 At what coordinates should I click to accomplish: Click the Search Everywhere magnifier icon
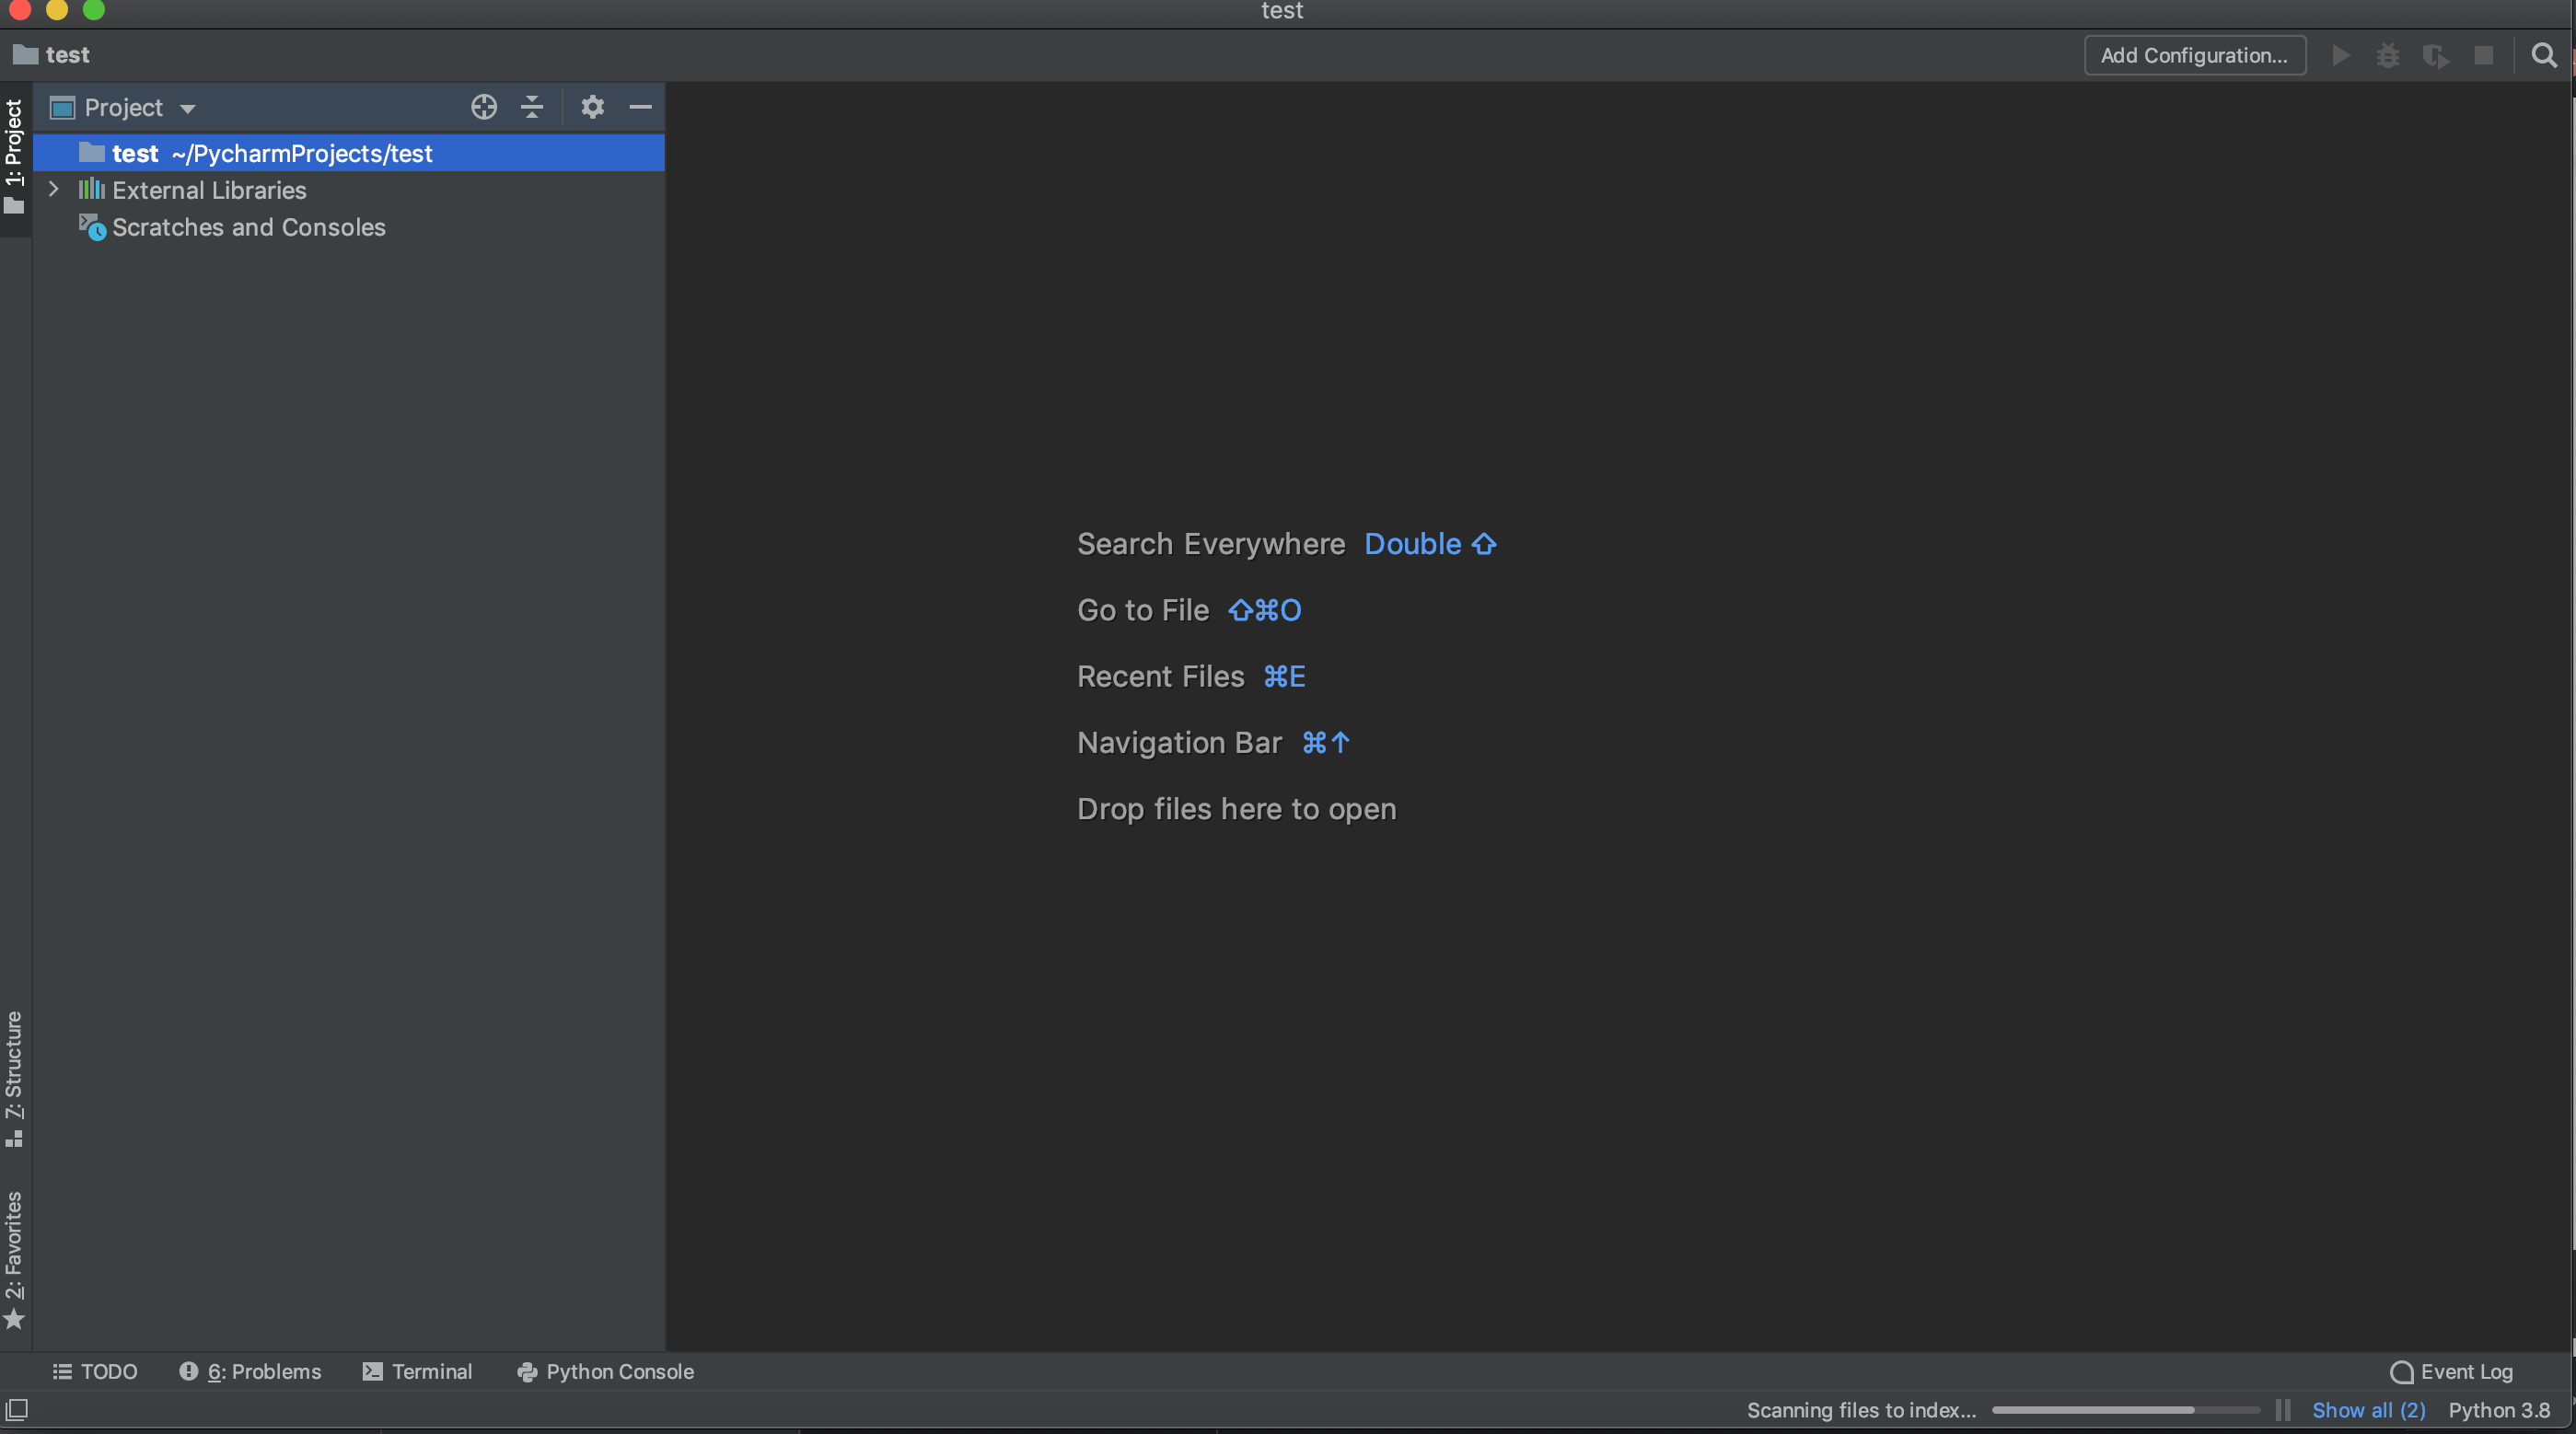(x=2544, y=55)
